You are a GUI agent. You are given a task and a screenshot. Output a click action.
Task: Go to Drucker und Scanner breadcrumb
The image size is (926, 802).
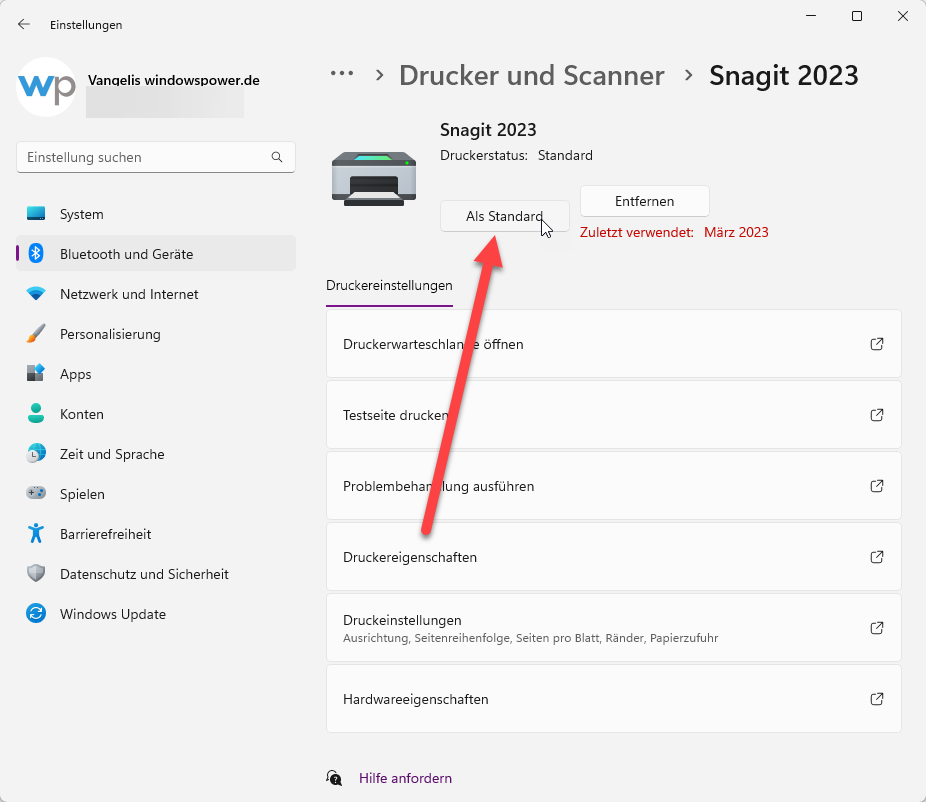click(x=532, y=76)
